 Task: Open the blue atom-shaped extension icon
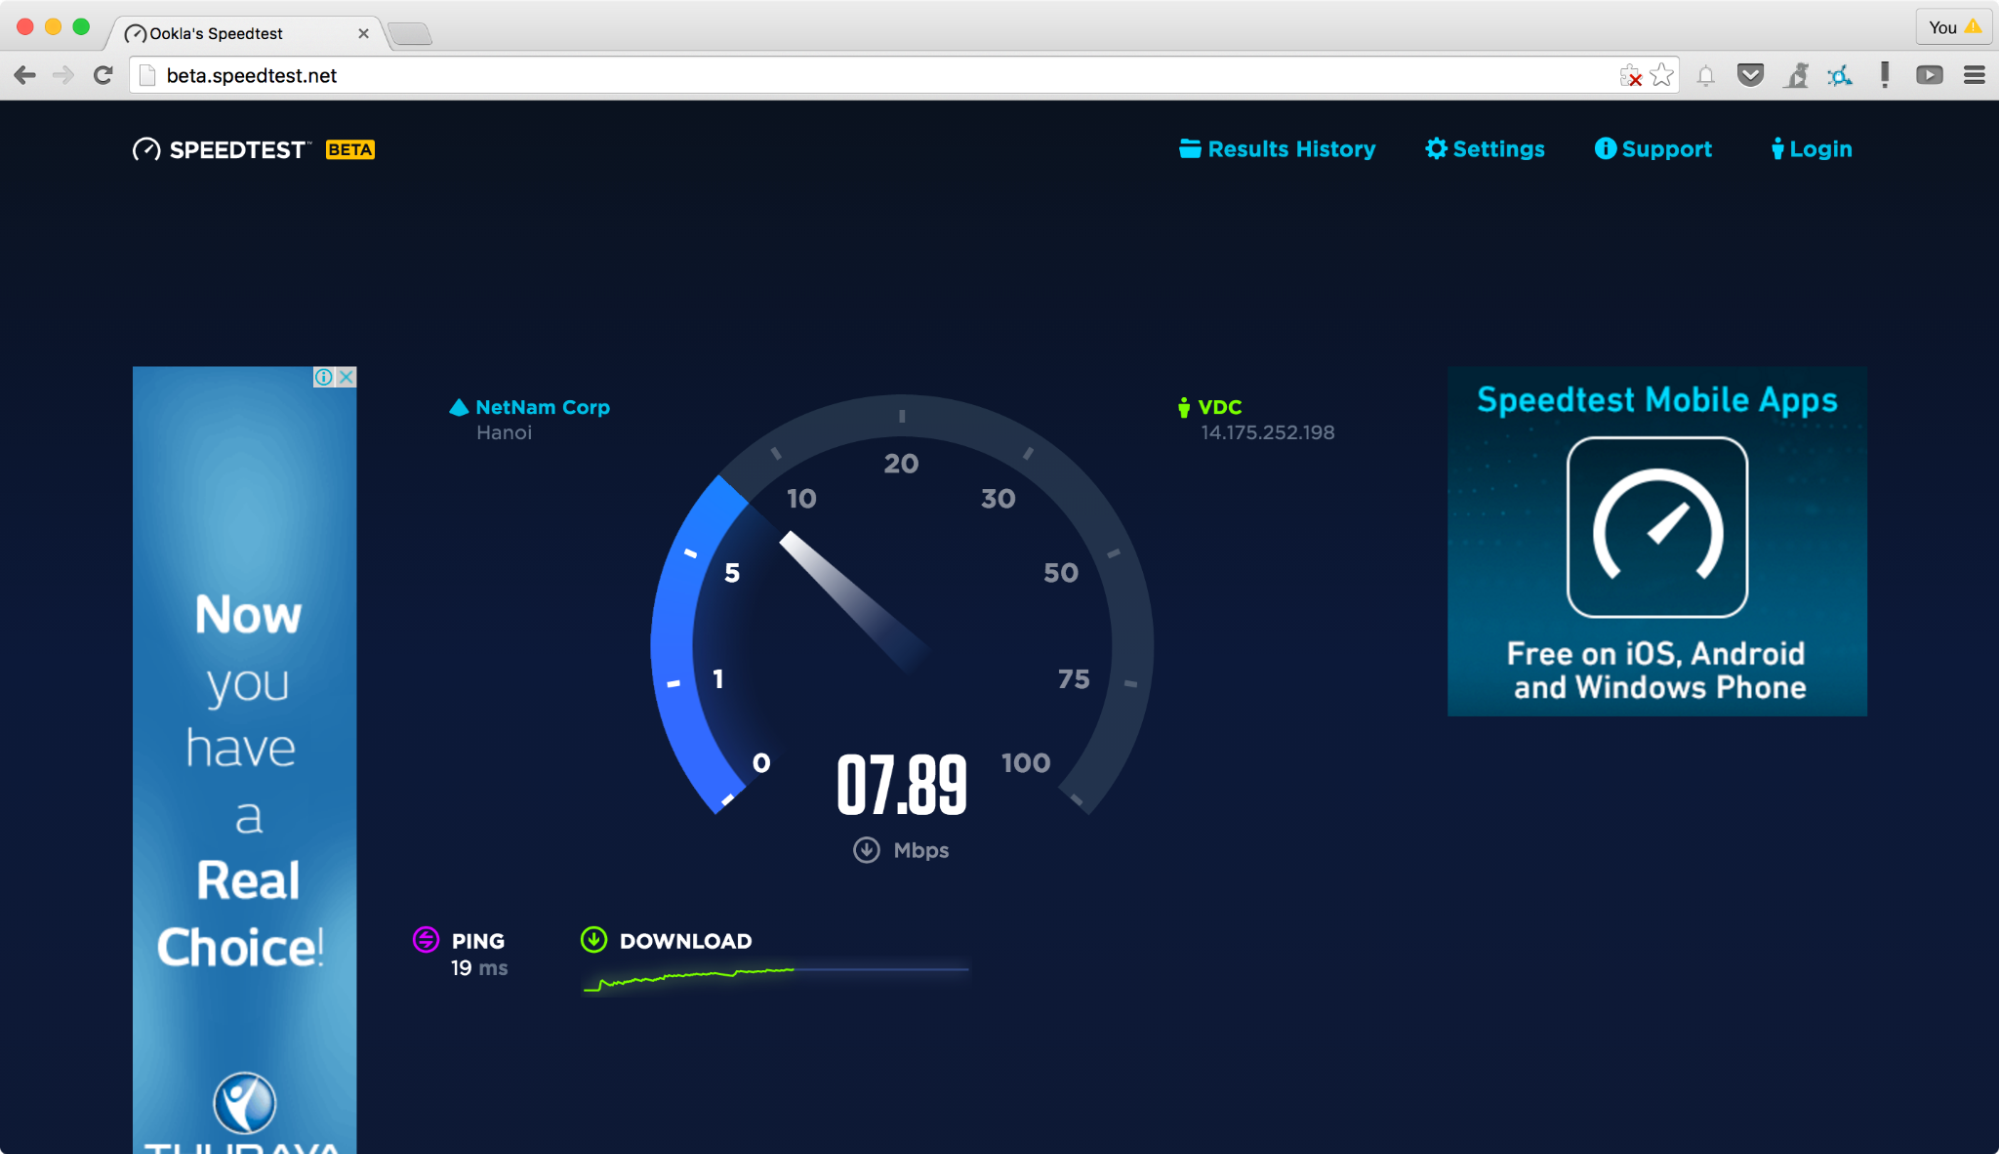click(x=1840, y=75)
